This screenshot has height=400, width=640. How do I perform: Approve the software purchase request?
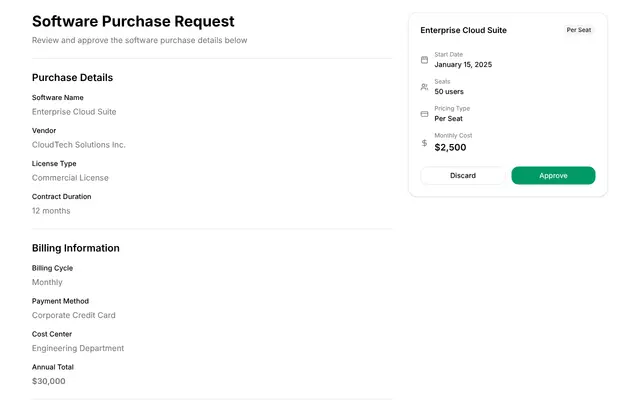coord(553,176)
